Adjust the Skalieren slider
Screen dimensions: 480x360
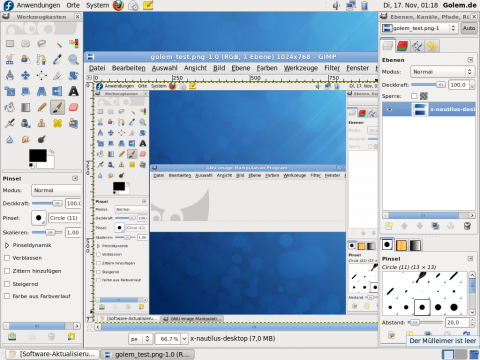[x=47, y=232]
